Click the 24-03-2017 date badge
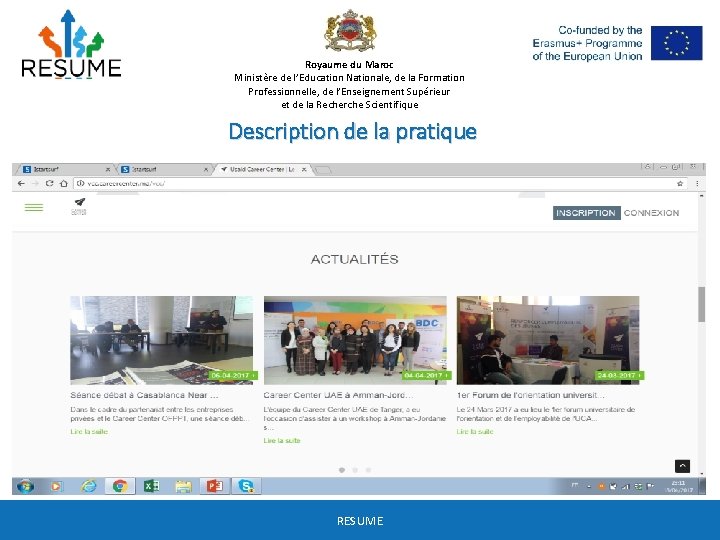This screenshot has height=540, width=720. coord(620,376)
